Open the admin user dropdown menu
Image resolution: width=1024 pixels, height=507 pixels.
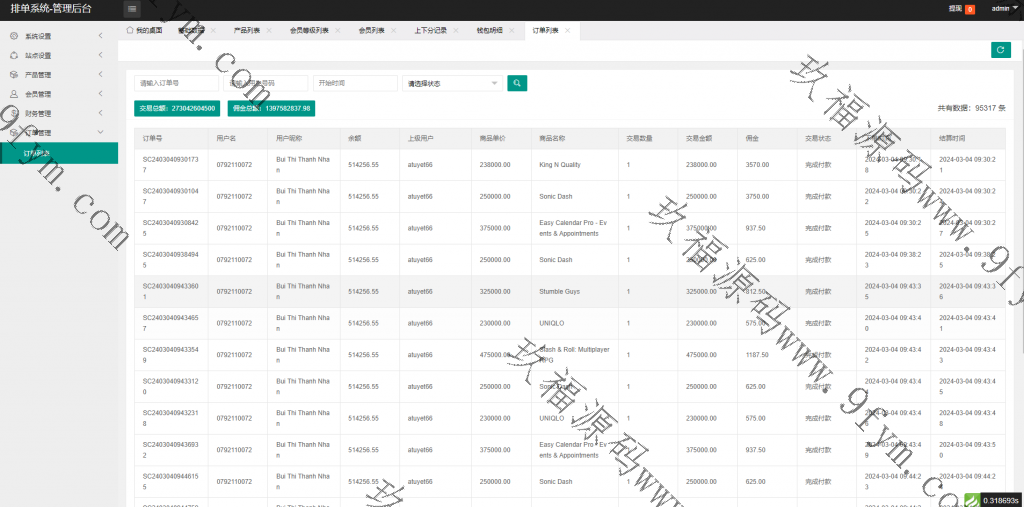(1002, 8)
